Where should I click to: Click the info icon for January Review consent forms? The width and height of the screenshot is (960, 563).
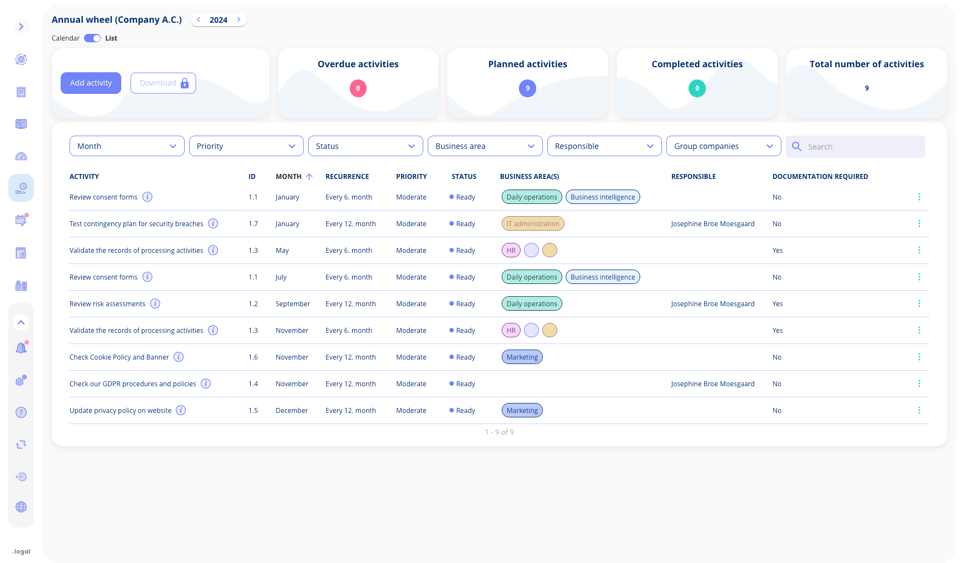click(148, 197)
